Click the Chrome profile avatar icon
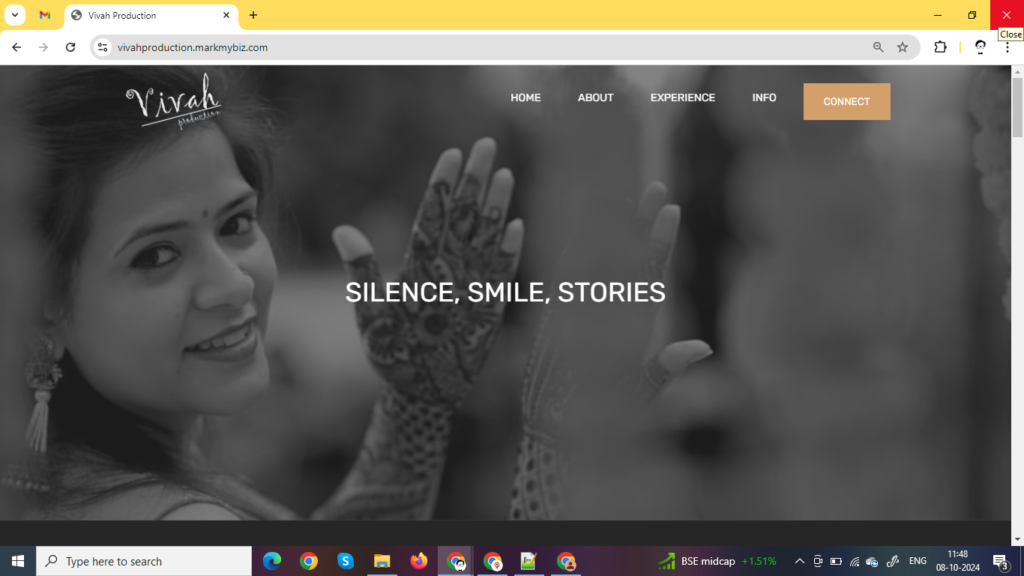 pyautogui.click(x=979, y=47)
